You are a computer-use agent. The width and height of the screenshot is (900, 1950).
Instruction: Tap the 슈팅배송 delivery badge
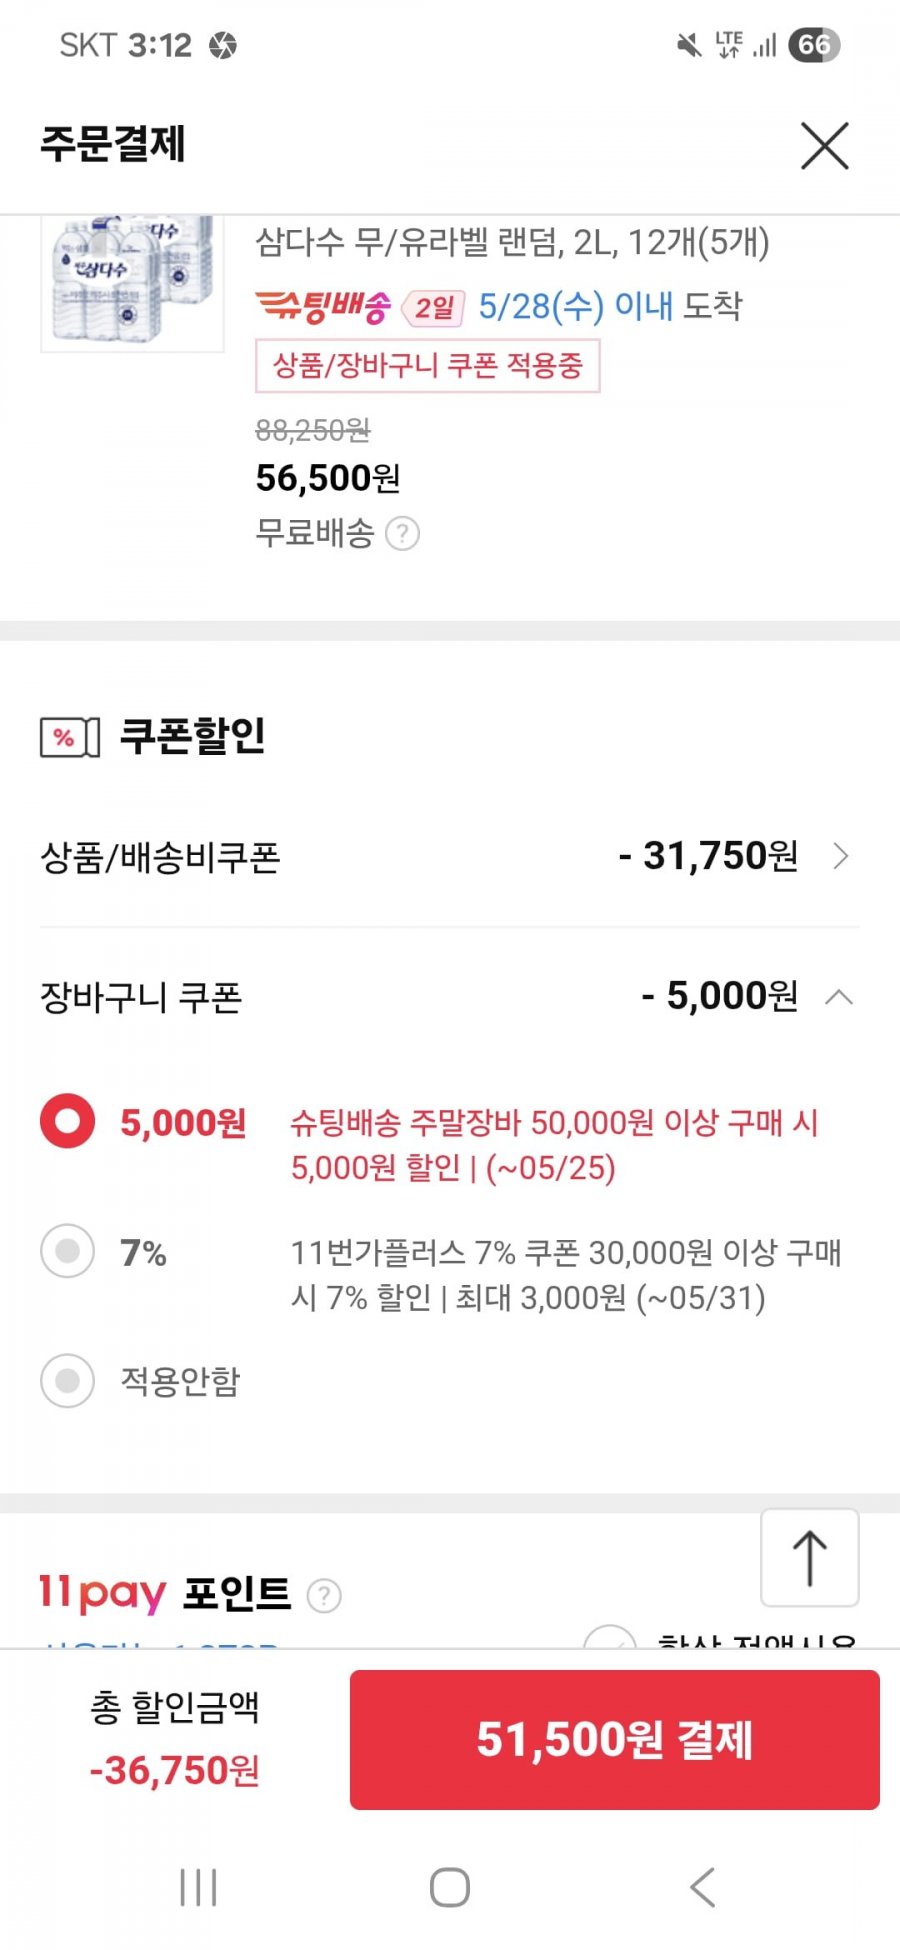click(x=323, y=306)
